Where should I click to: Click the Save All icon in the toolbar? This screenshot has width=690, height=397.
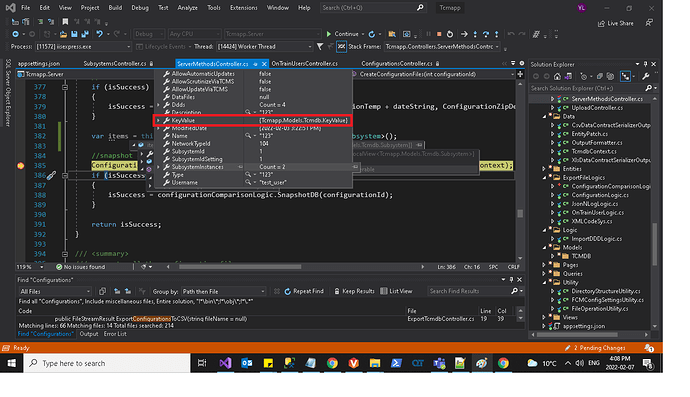point(85,34)
